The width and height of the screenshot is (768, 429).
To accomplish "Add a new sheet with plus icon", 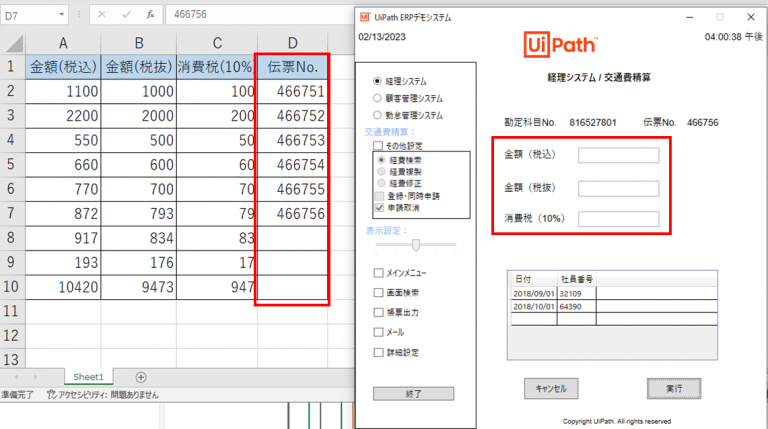I will pyautogui.click(x=141, y=377).
